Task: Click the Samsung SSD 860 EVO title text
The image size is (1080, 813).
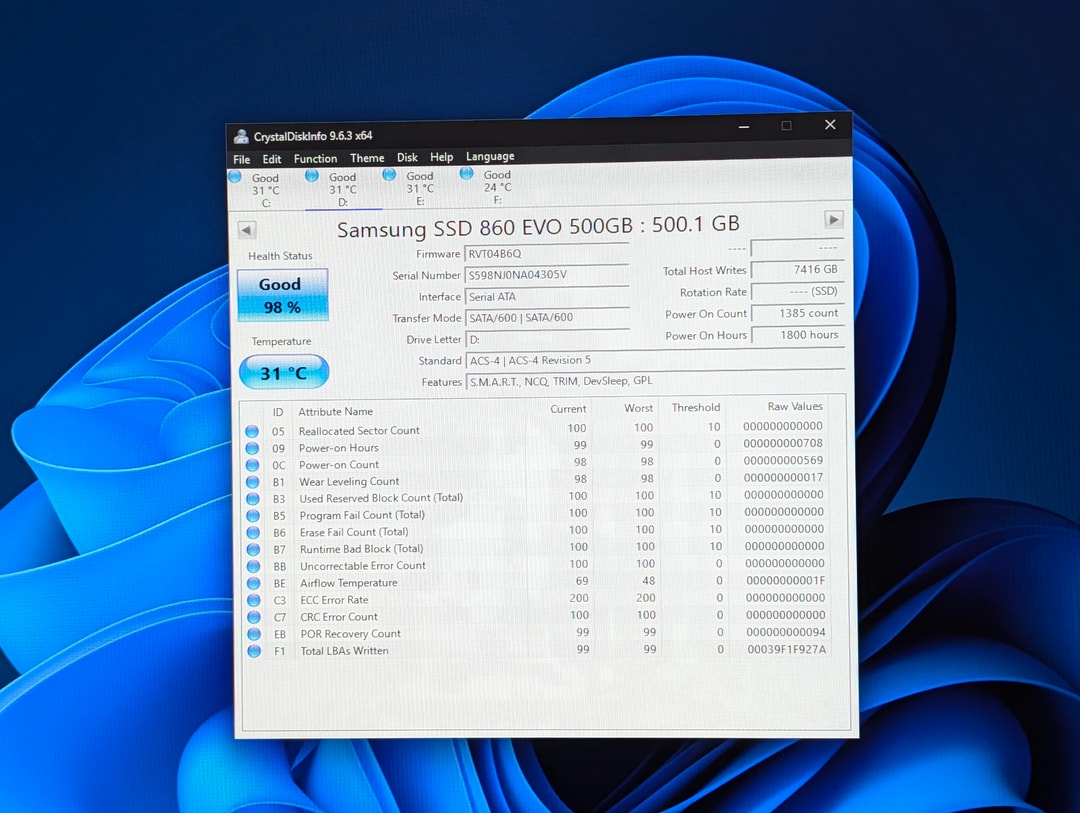Action: [x=538, y=227]
